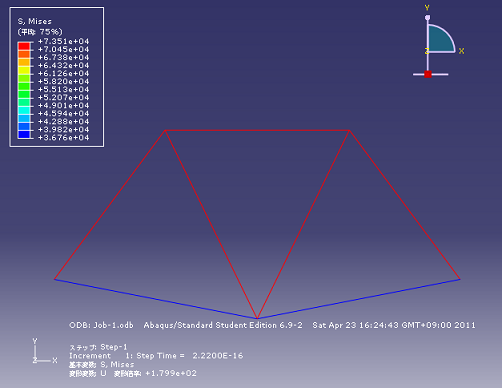Click the Step-1 label in the state block
This screenshot has width=502, height=388.
(x=114, y=347)
